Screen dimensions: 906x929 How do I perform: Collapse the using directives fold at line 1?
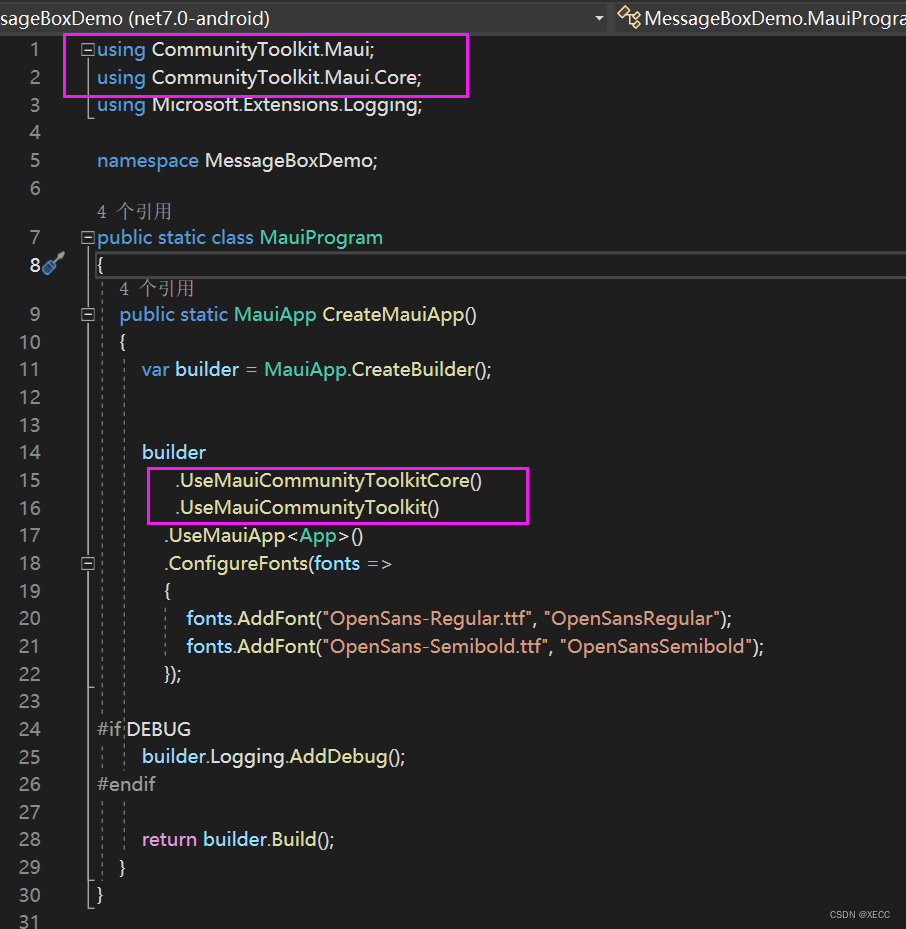[86, 48]
